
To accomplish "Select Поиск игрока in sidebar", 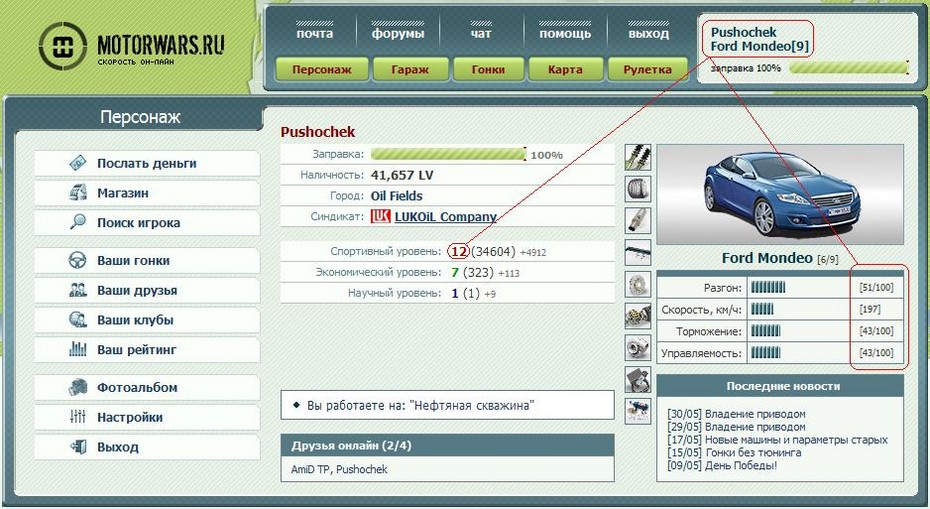I will click(147, 222).
